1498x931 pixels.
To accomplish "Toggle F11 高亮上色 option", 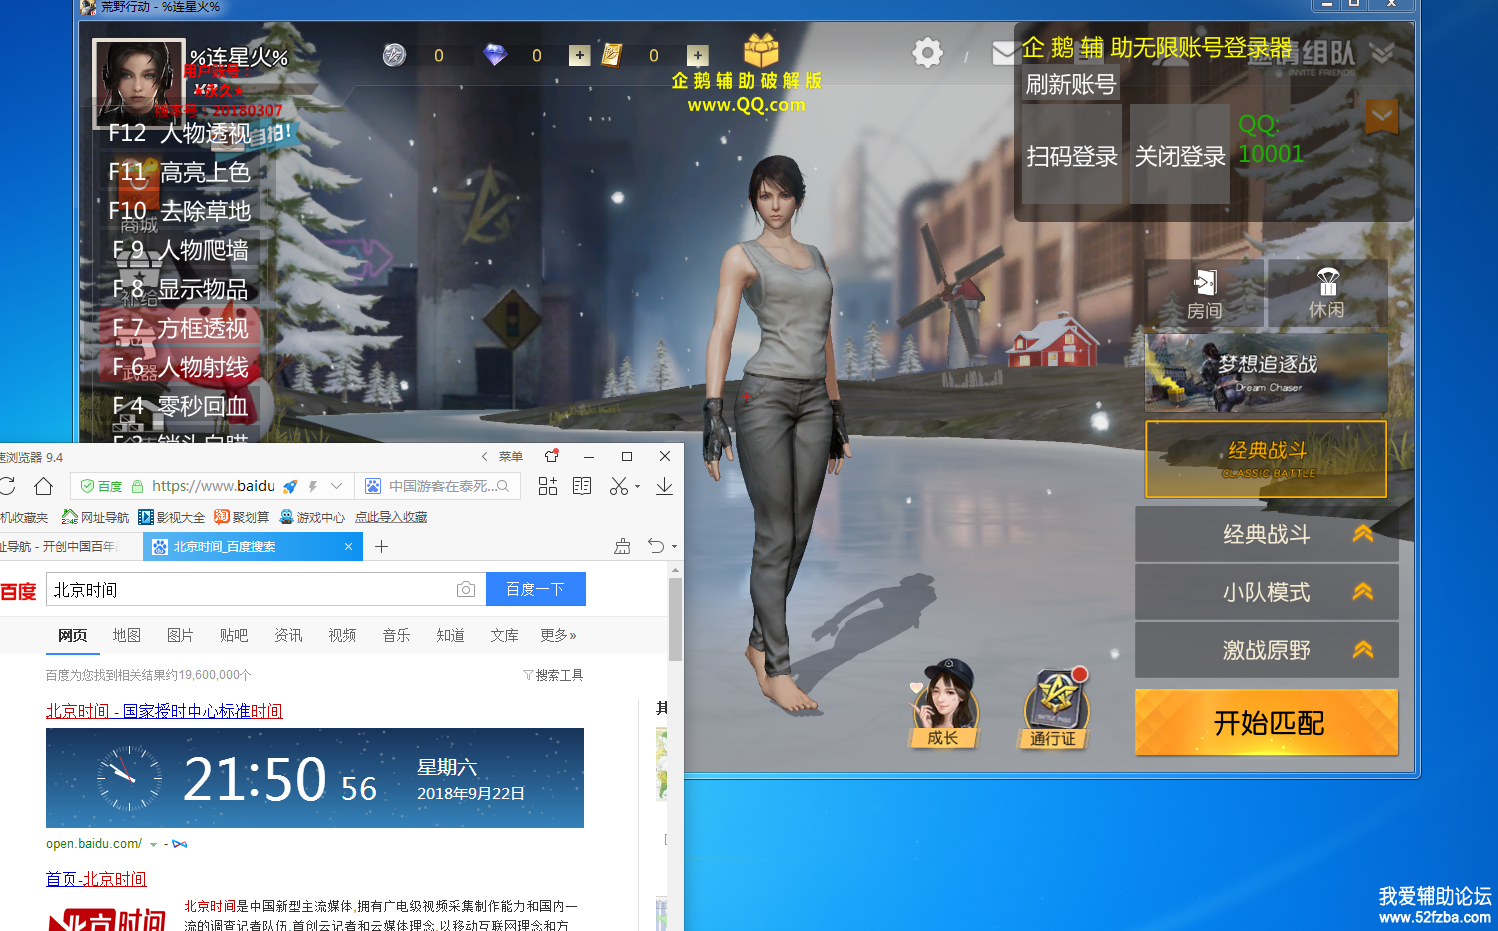I will (x=180, y=172).
